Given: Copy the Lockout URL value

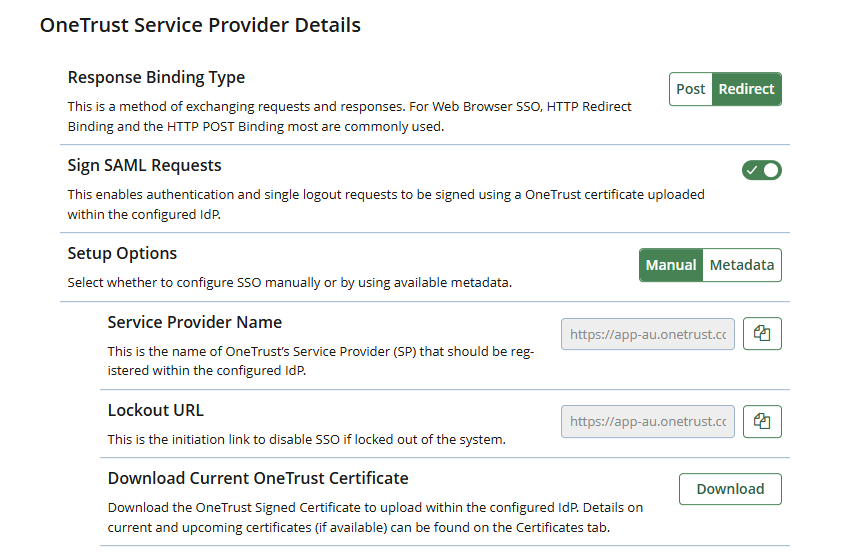Looking at the screenshot, I should coord(762,421).
